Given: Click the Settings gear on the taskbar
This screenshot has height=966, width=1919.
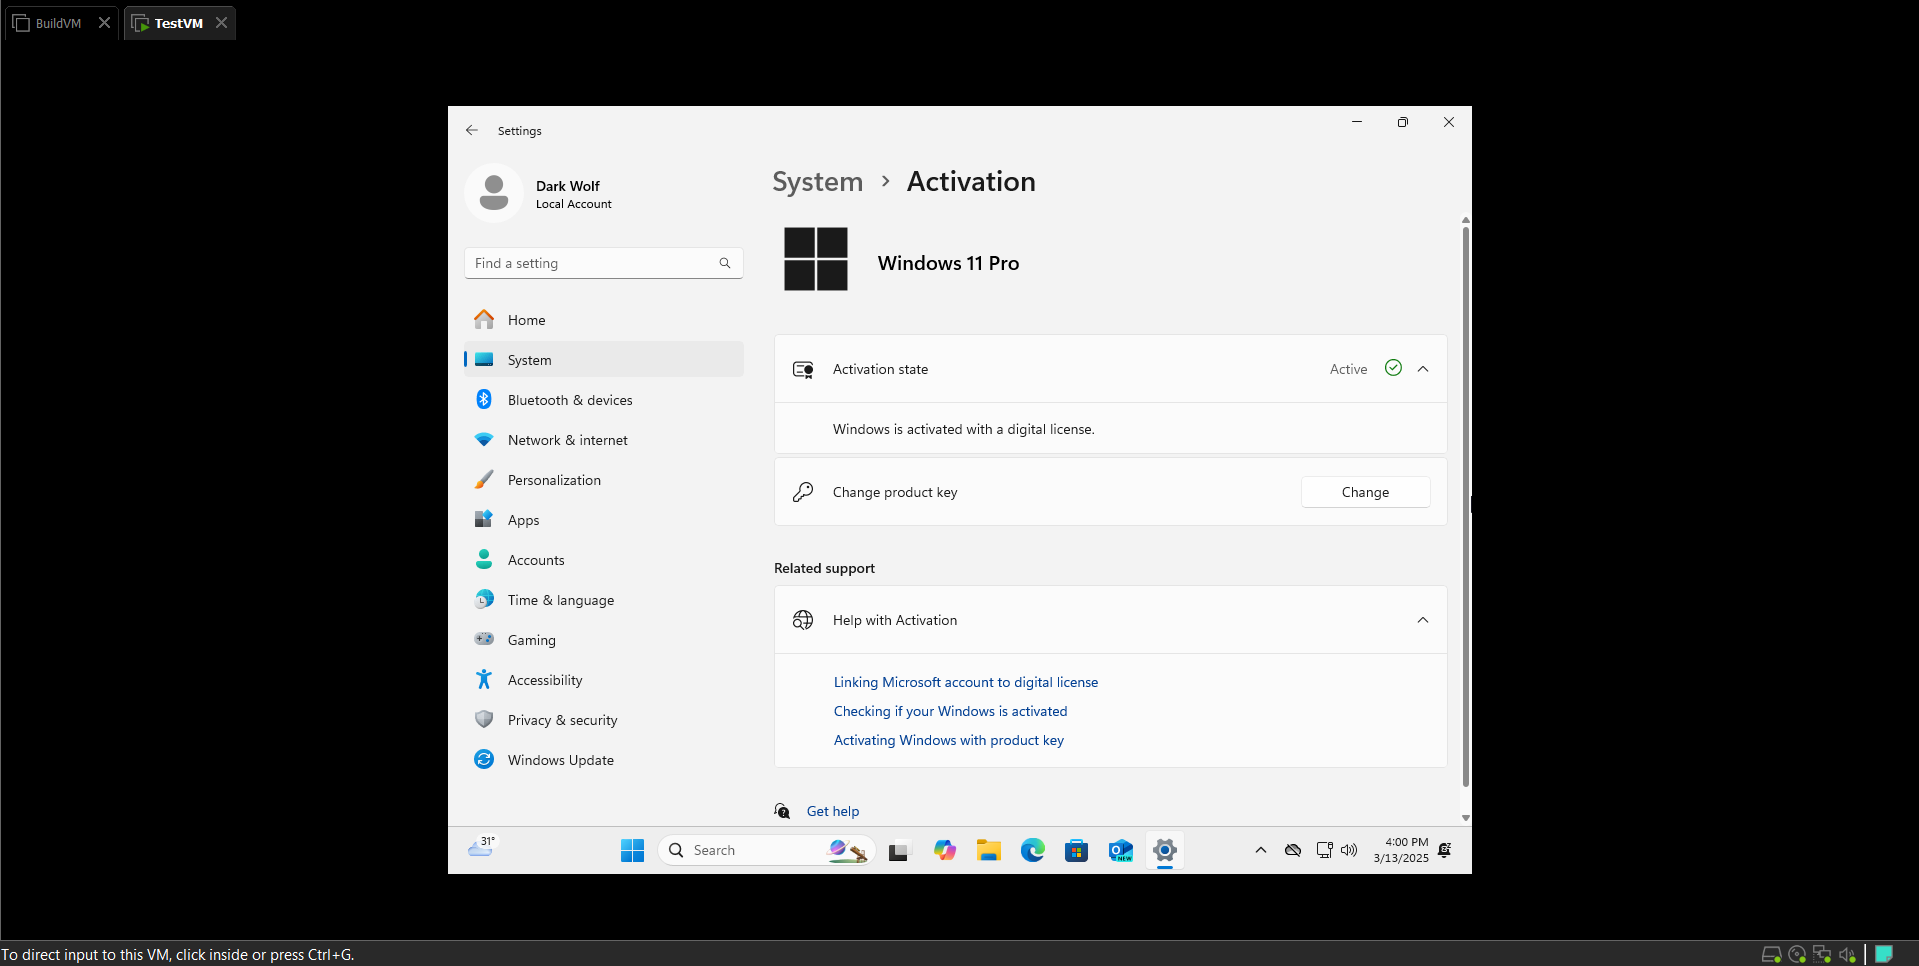Looking at the screenshot, I should click(x=1165, y=850).
